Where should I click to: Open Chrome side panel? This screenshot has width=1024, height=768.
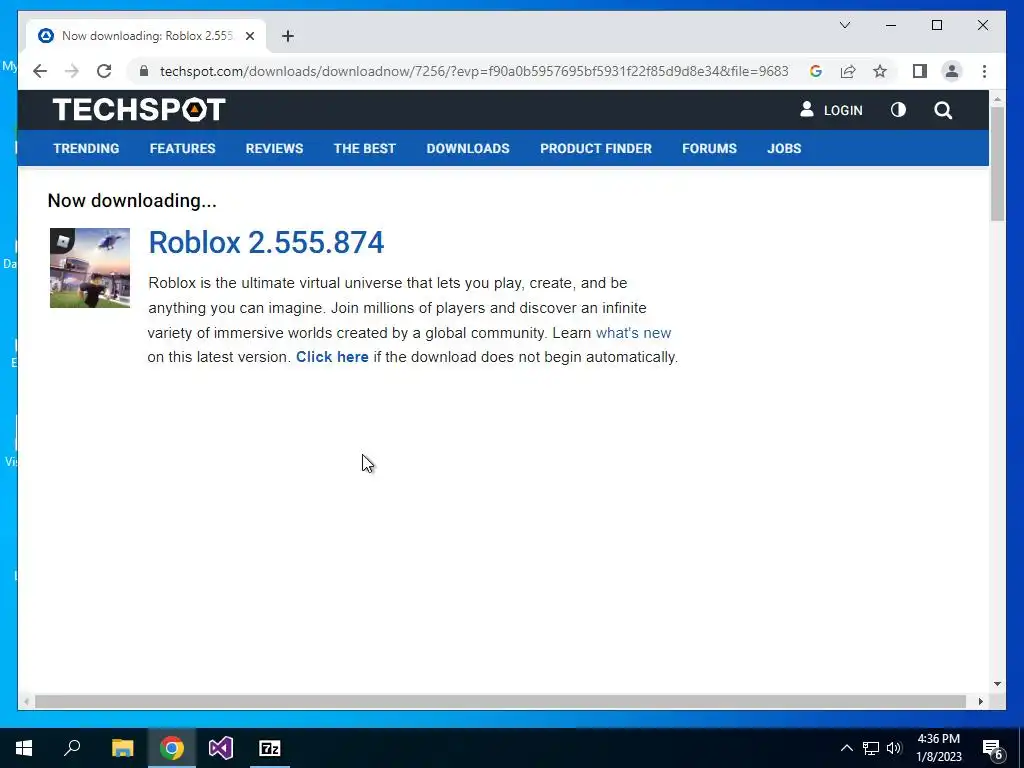tap(920, 71)
